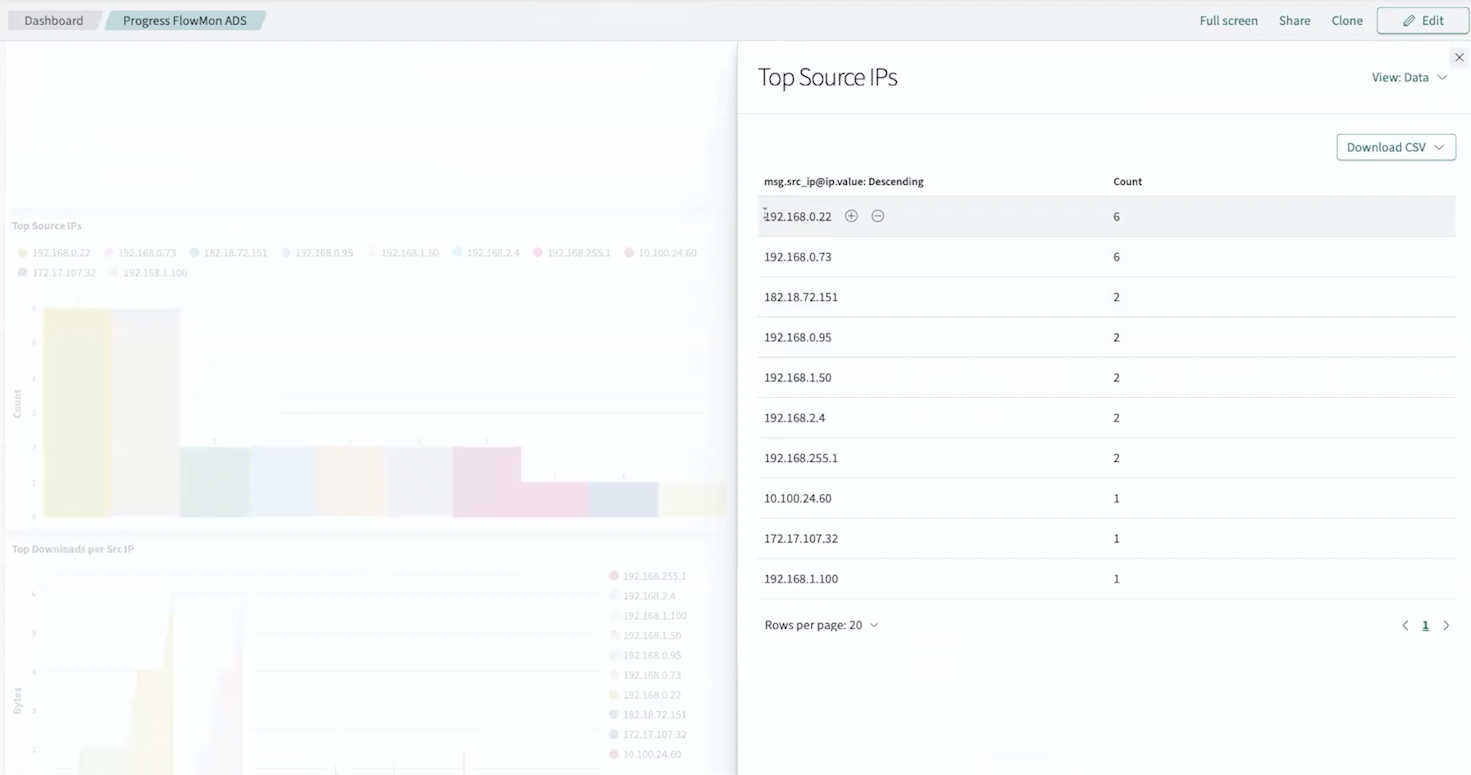The image size is (1471, 775).
Task: Enter Full screen mode
Action: pyautogui.click(x=1229, y=20)
